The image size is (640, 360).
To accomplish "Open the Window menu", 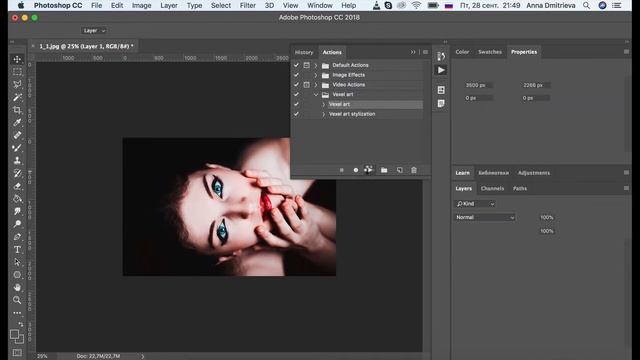I will tap(320, 5).
